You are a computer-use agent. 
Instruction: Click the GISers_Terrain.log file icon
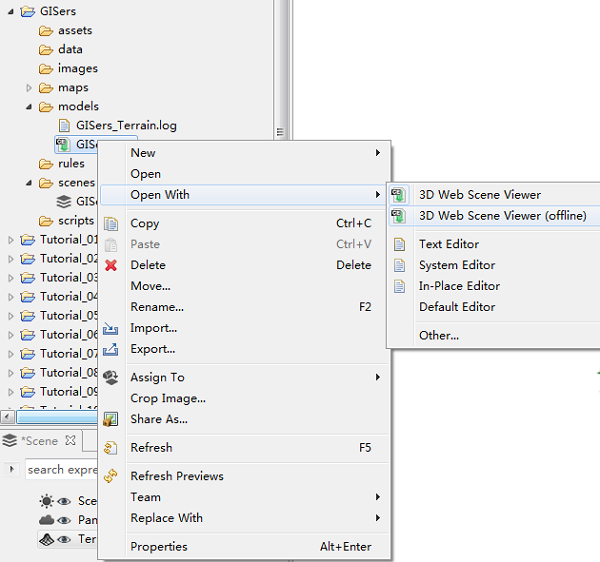[x=64, y=125]
